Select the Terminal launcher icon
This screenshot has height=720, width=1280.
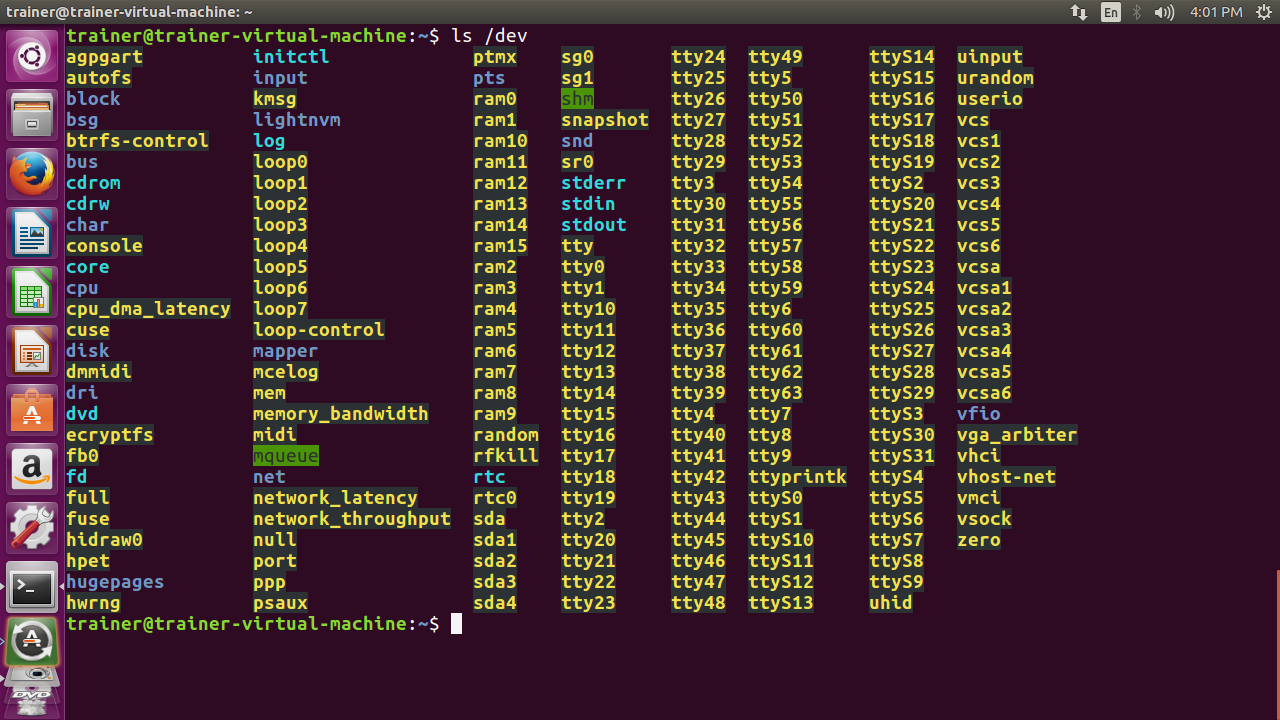[x=32, y=587]
